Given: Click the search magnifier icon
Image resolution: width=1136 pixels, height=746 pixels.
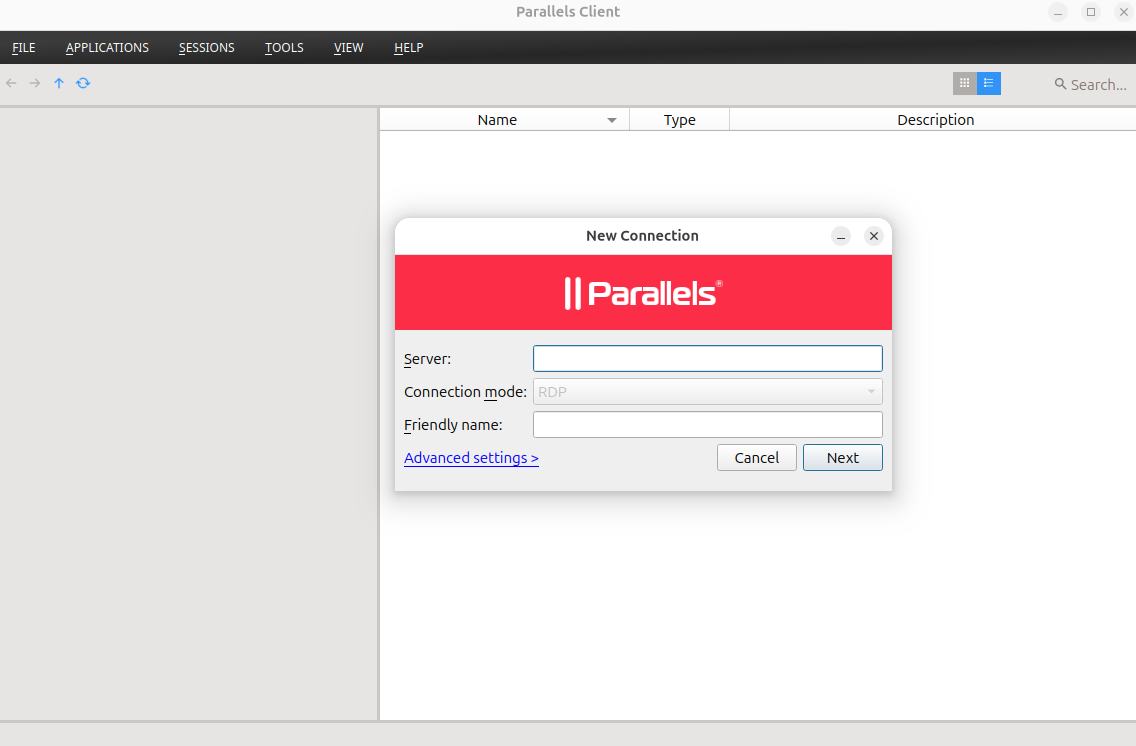Looking at the screenshot, I should click(1060, 84).
